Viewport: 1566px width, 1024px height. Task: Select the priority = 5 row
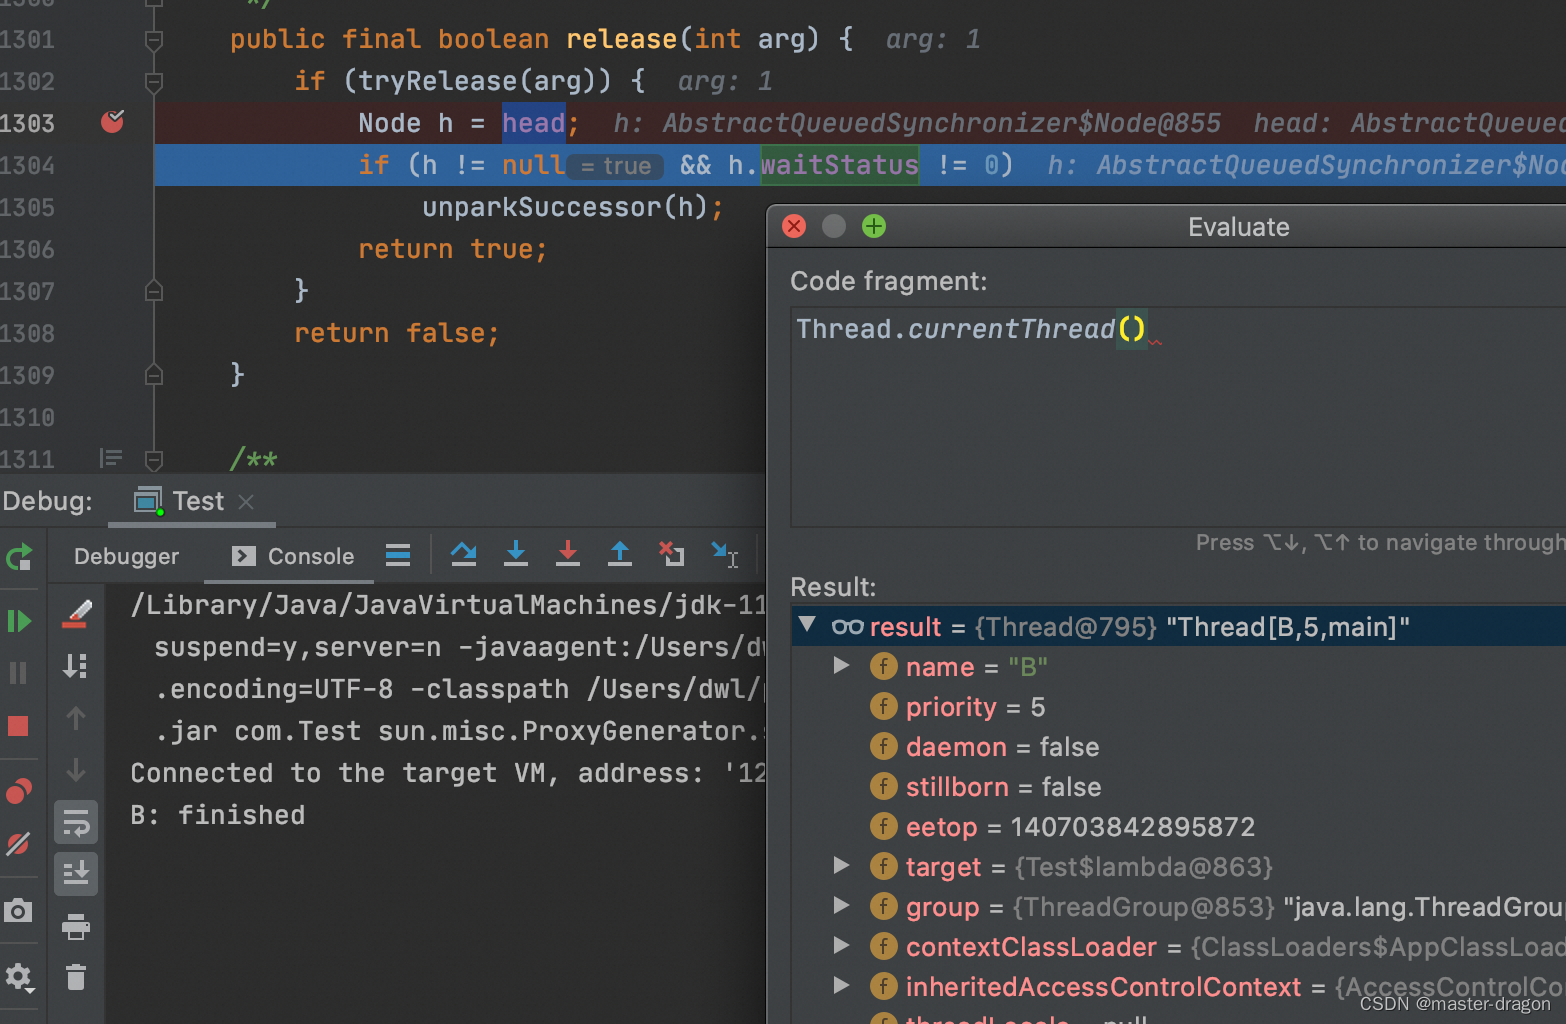click(1179, 707)
